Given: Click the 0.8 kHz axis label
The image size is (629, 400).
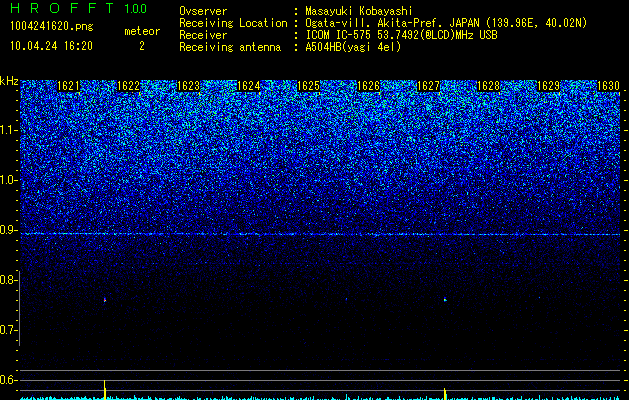Looking at the screenshot, I should (x=8, y=280).
